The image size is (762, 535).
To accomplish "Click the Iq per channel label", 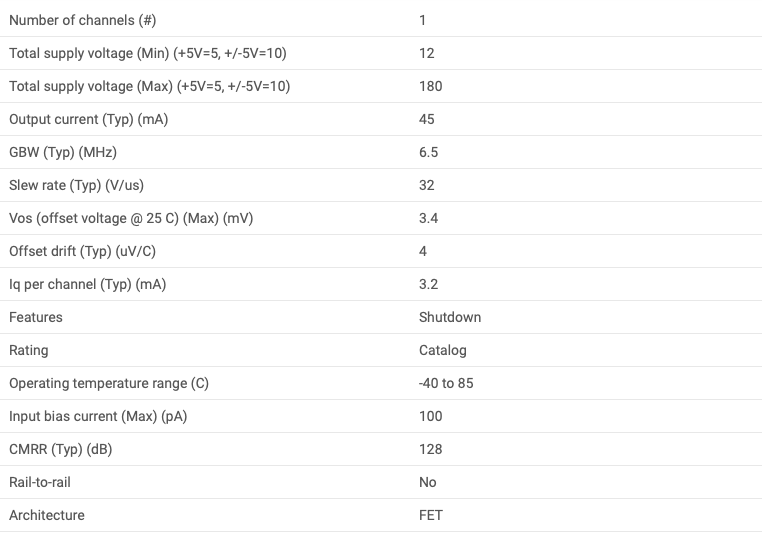I will (x=87, y=285).
